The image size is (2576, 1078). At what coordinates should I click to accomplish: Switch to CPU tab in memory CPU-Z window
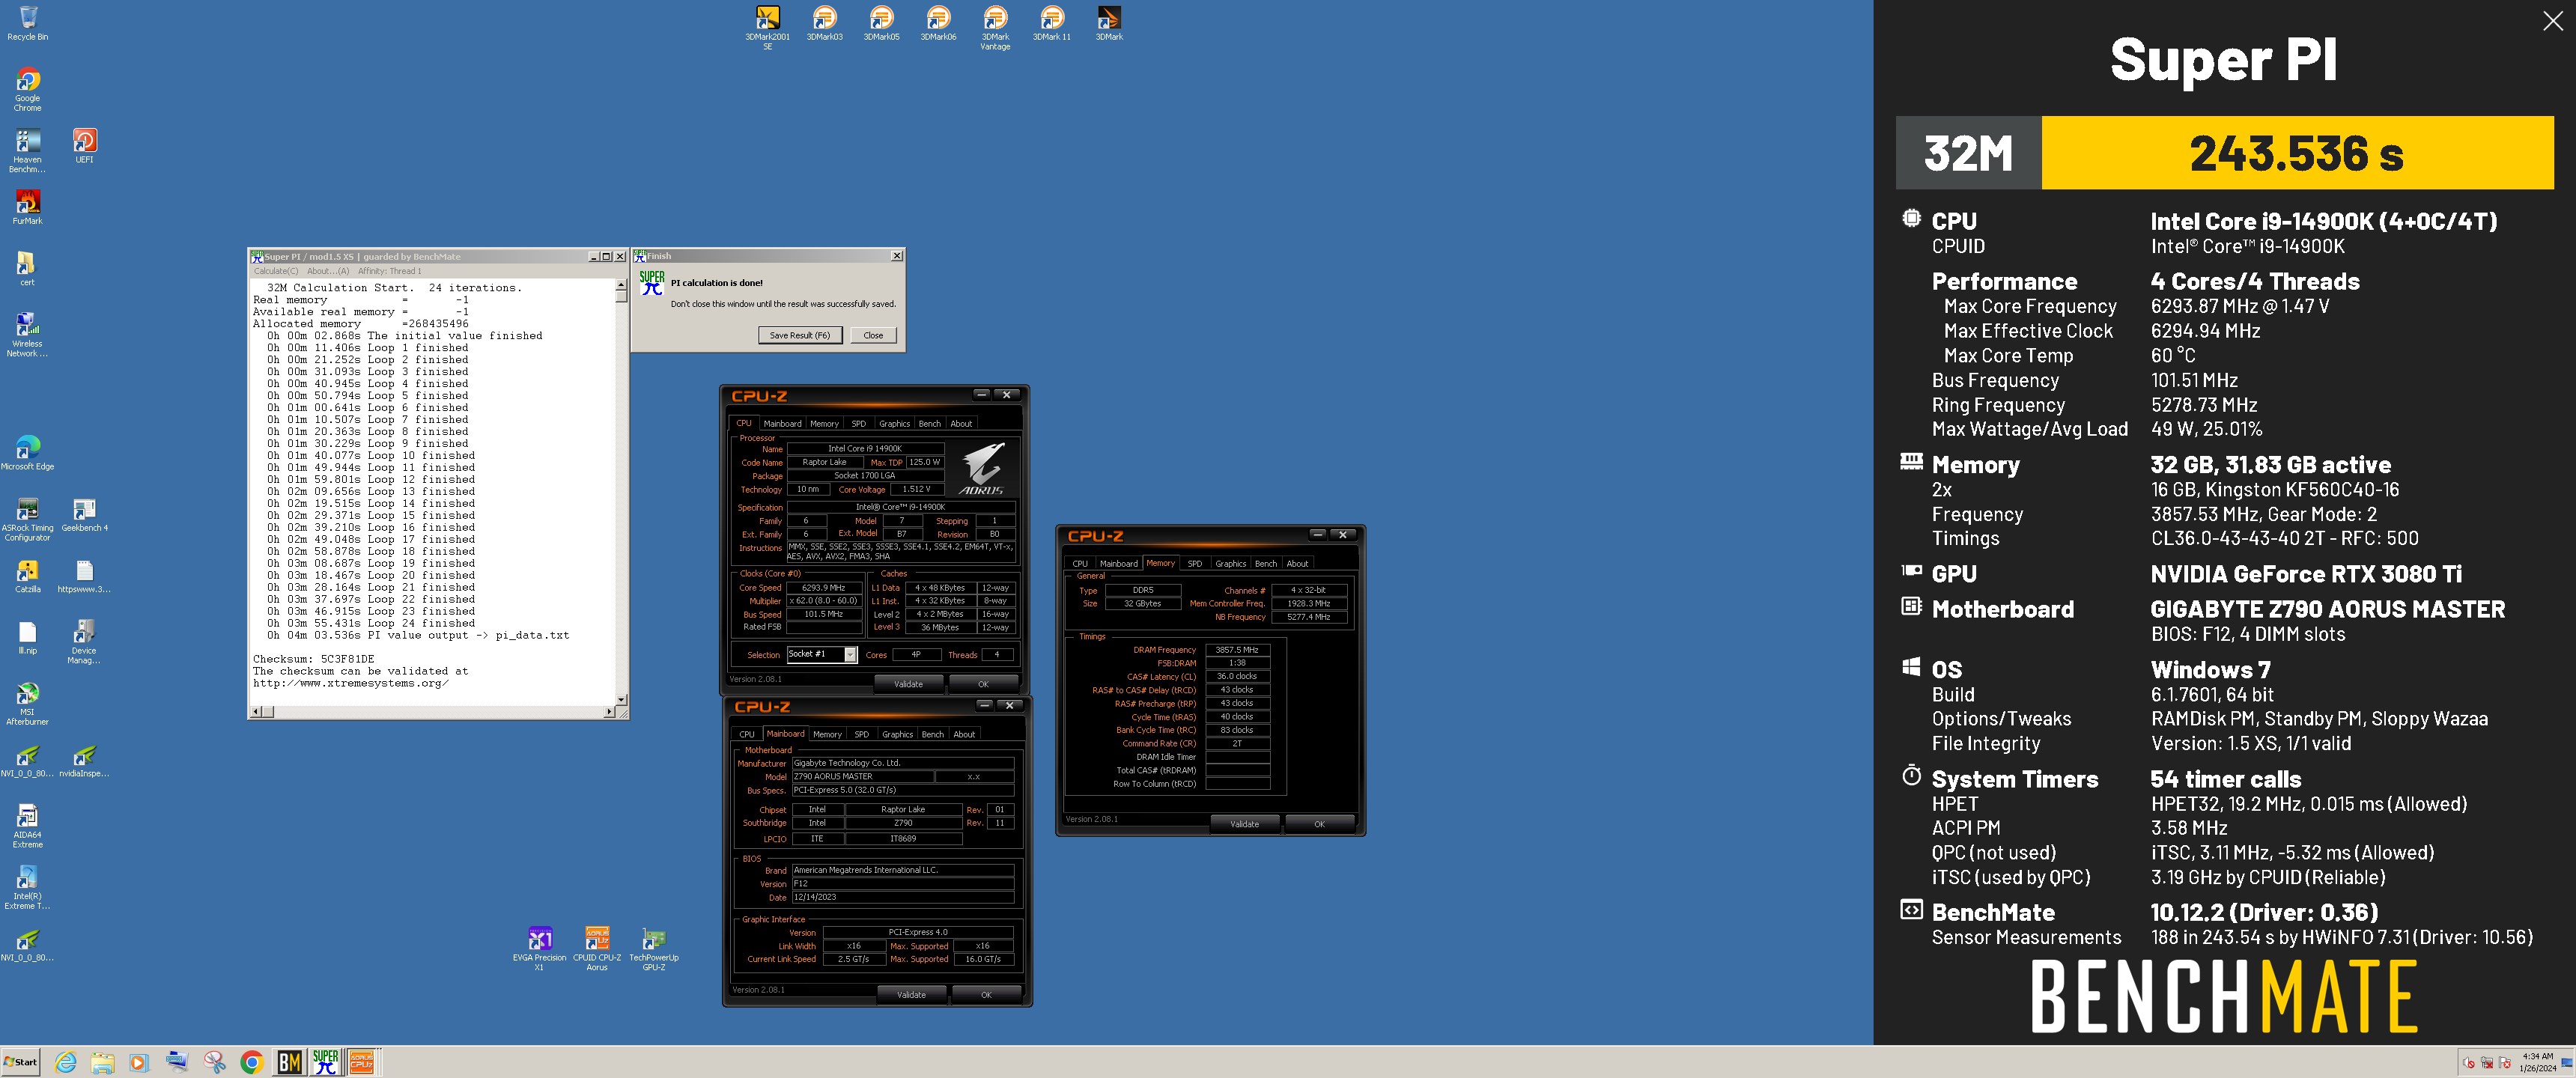(1080, 563)
